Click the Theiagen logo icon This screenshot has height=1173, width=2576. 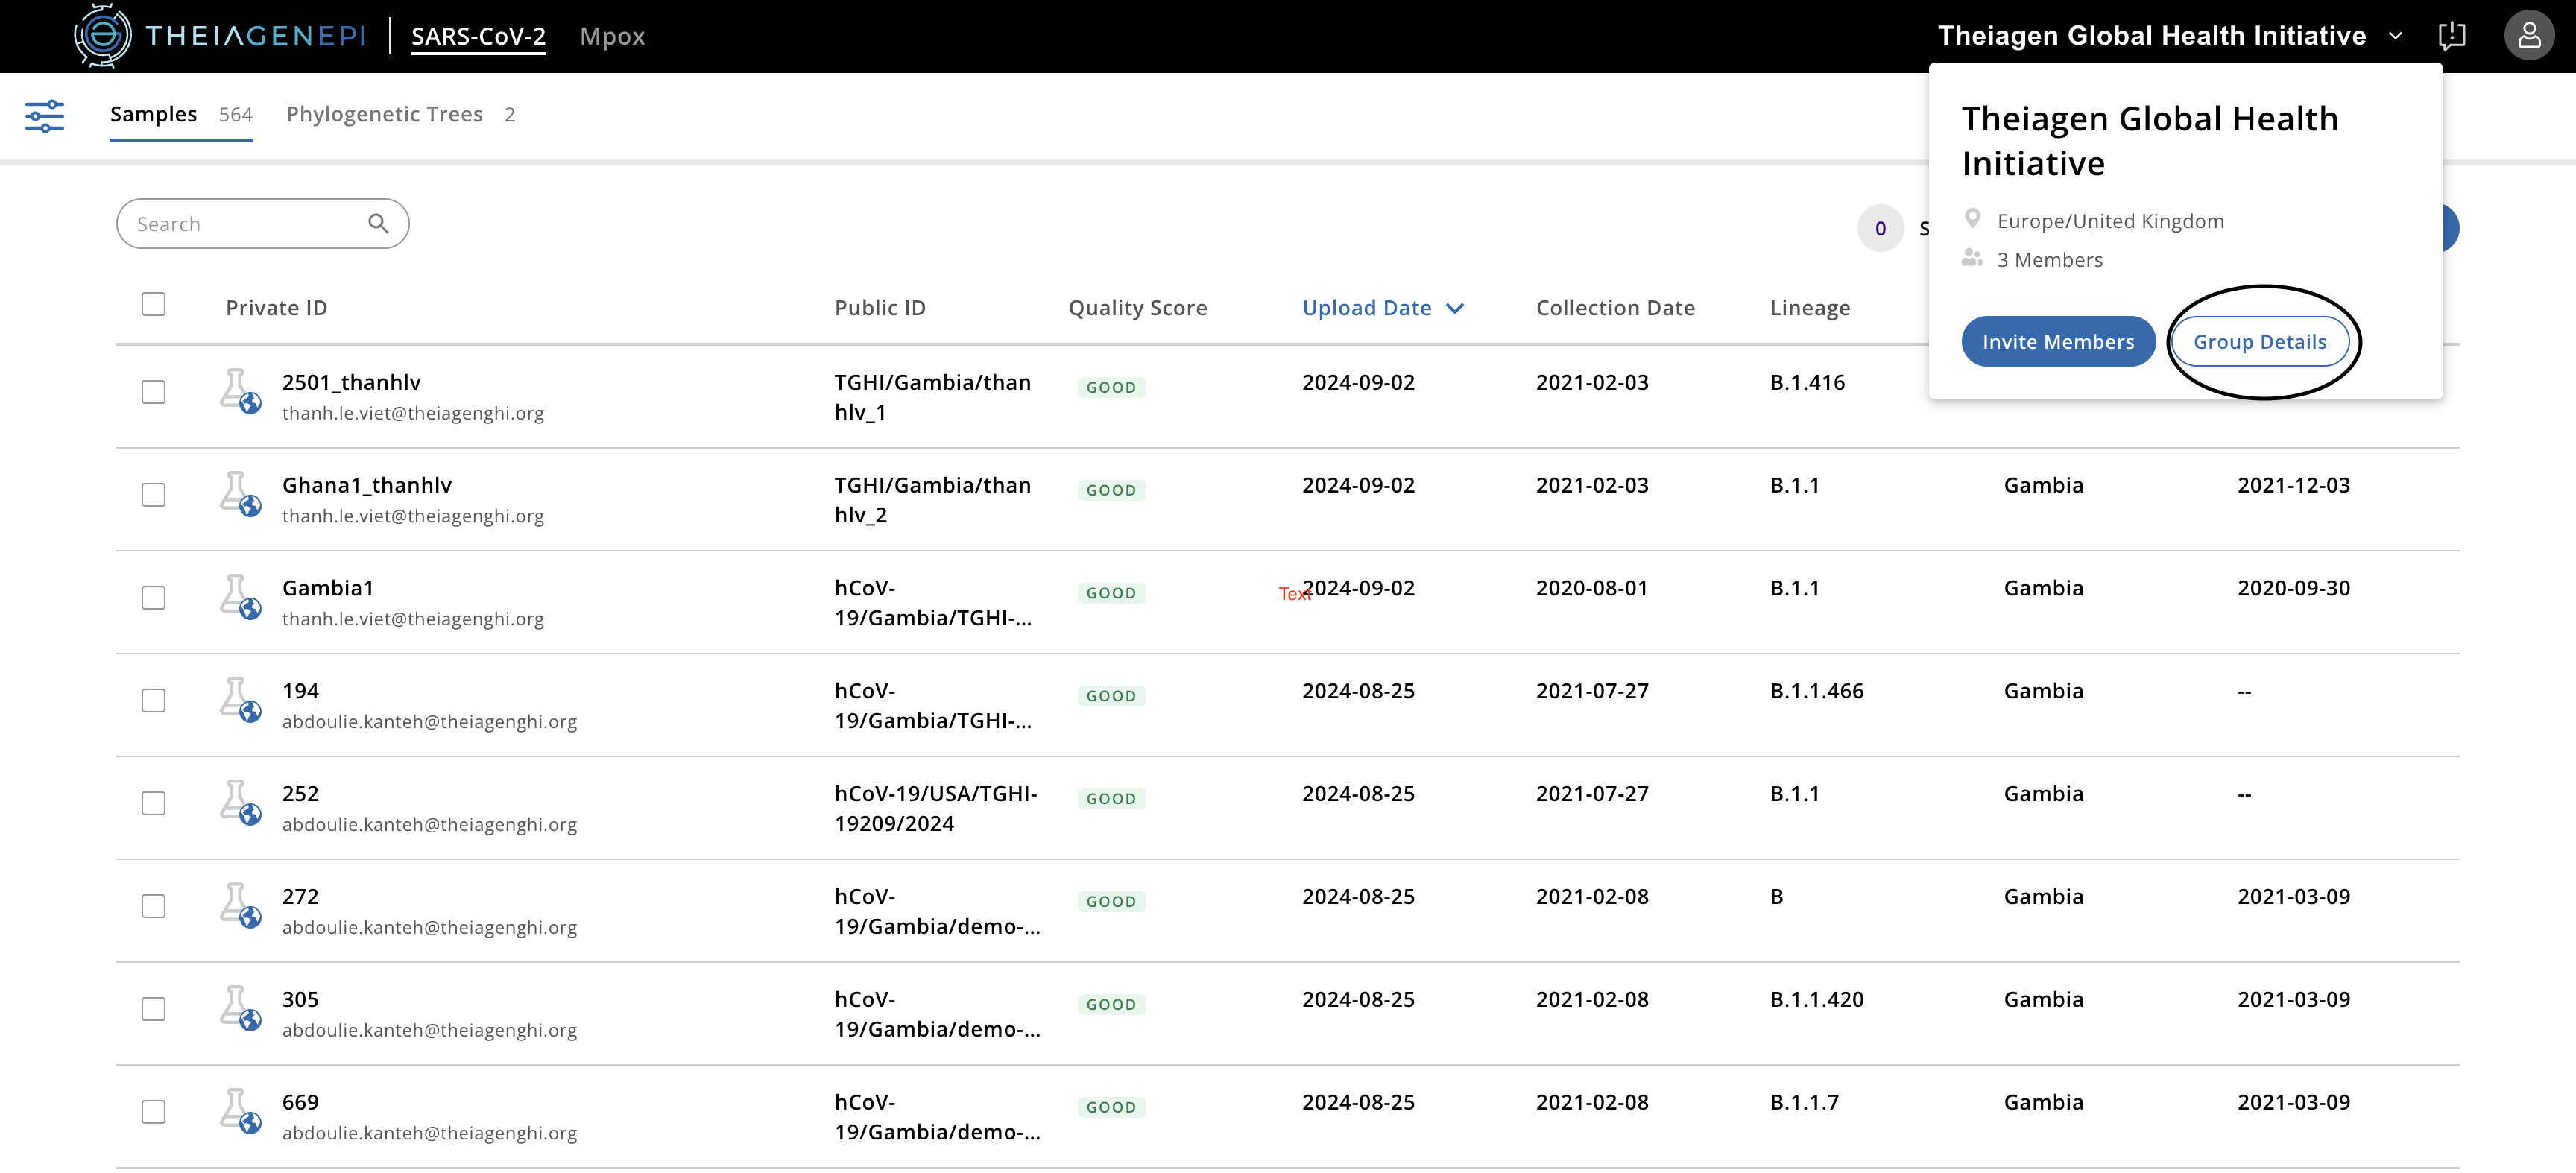(102, 36)
